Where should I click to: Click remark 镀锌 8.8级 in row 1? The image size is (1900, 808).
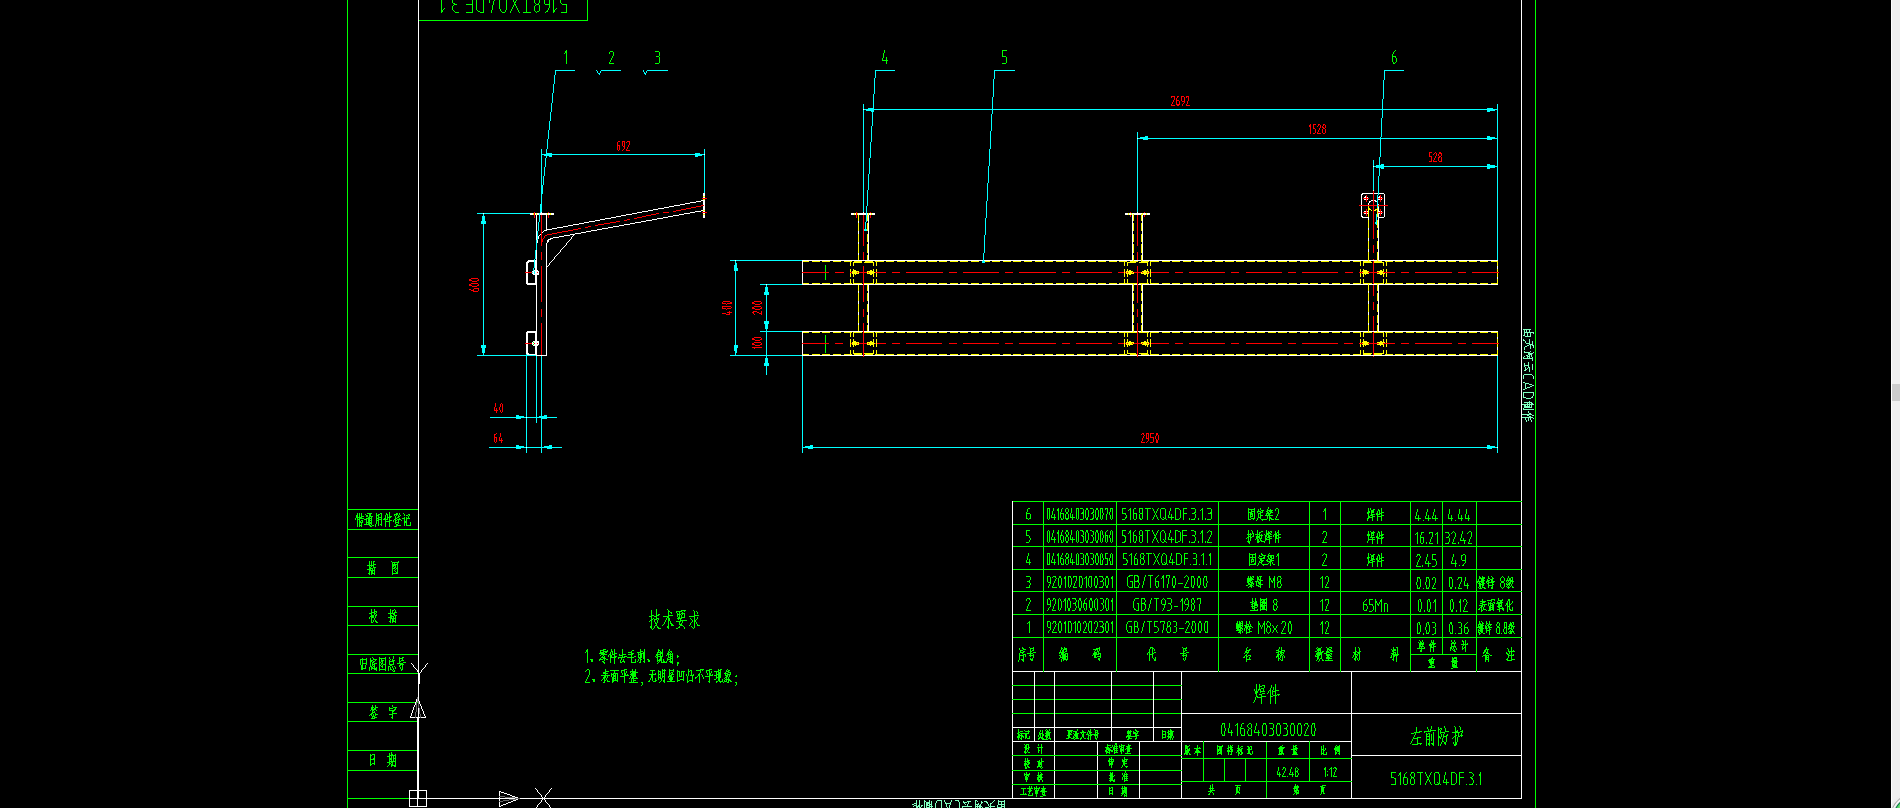[x=1497, y=628]
